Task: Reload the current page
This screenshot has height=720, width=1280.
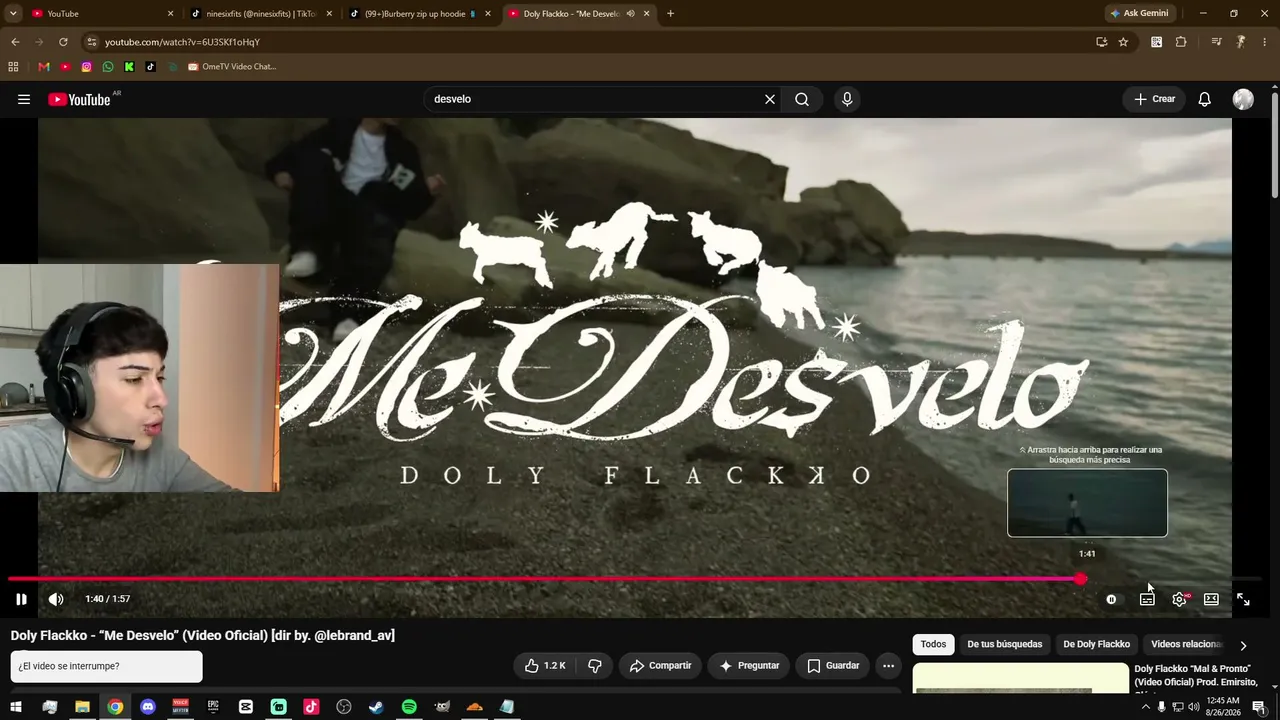Action: (x=63, y=42)
